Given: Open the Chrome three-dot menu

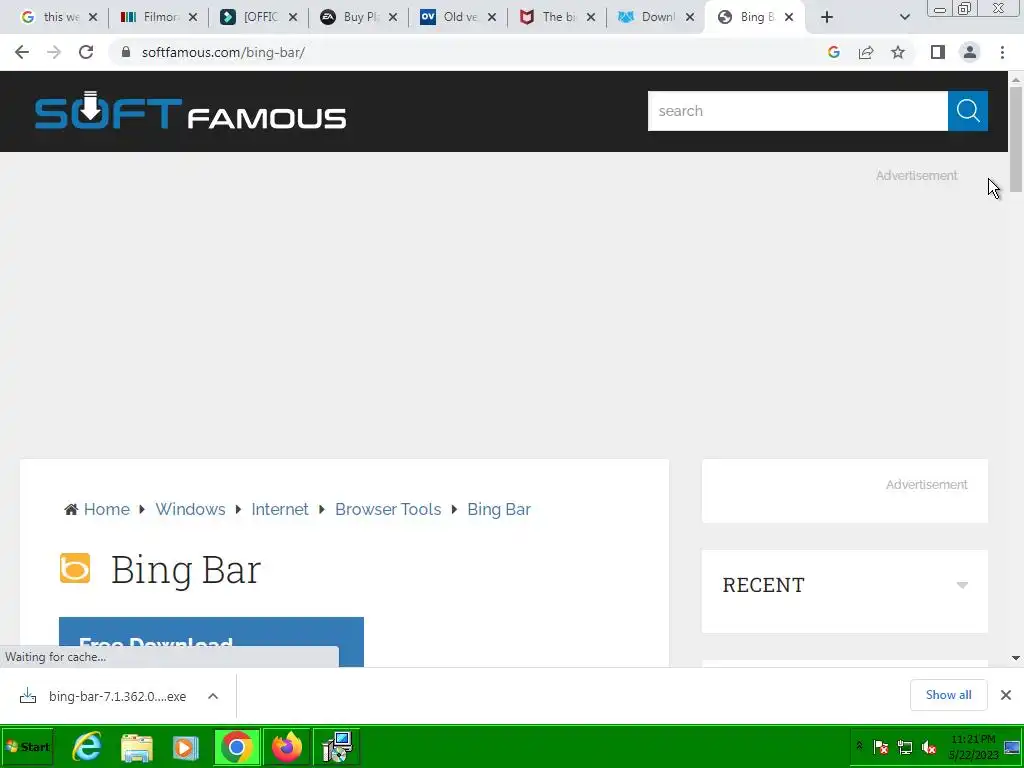Looking at the screenshot, I should tap(1002, 52).
